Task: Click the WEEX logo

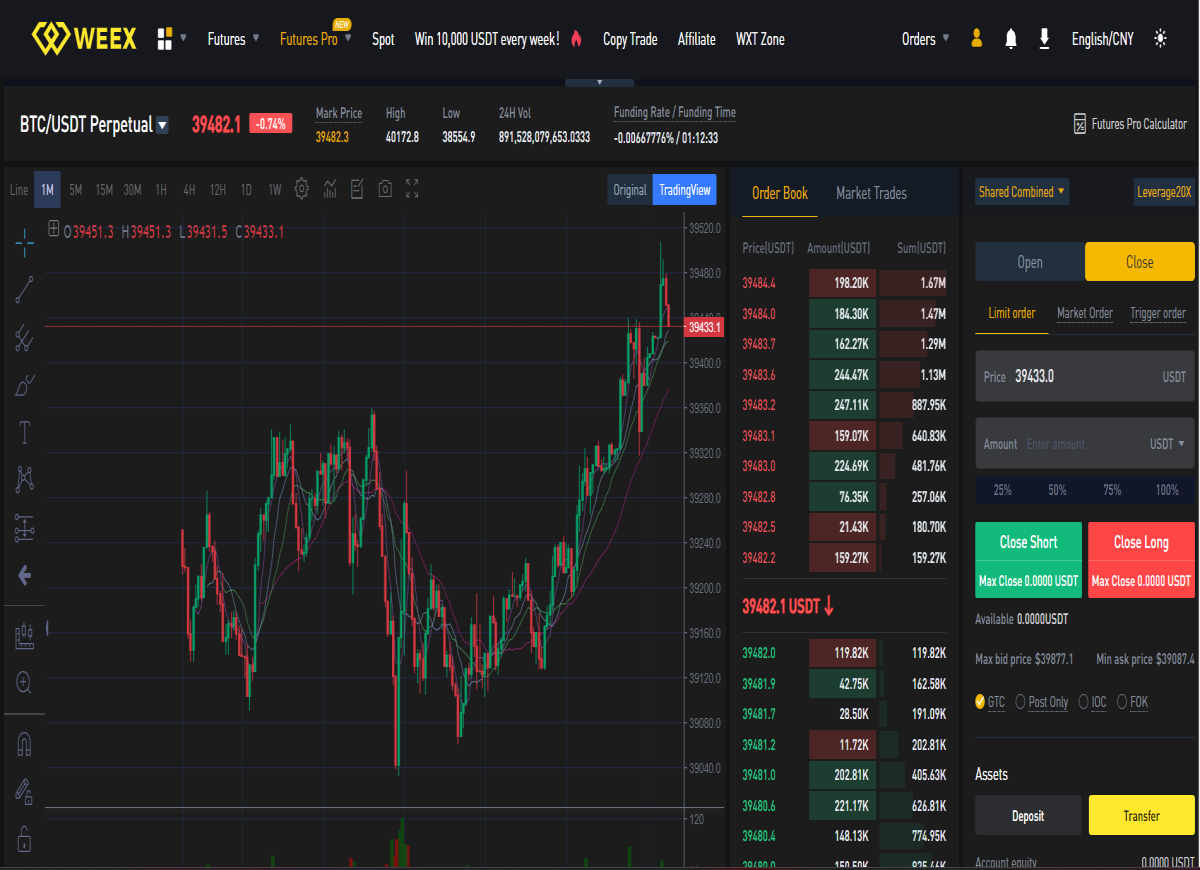Action: point(85,39)
